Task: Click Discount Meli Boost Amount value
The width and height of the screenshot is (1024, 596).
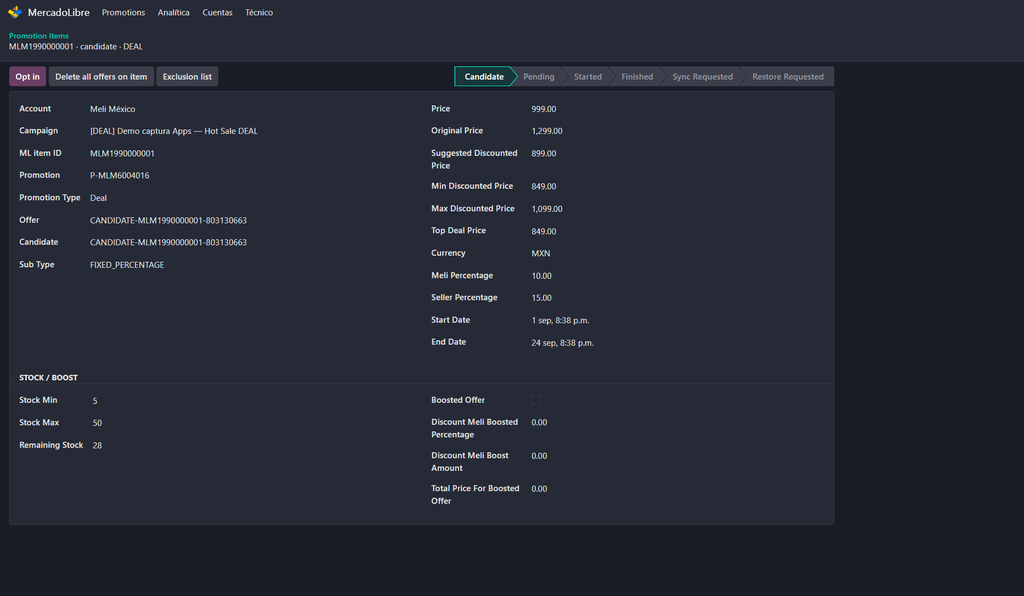Action: pos(539,456)
